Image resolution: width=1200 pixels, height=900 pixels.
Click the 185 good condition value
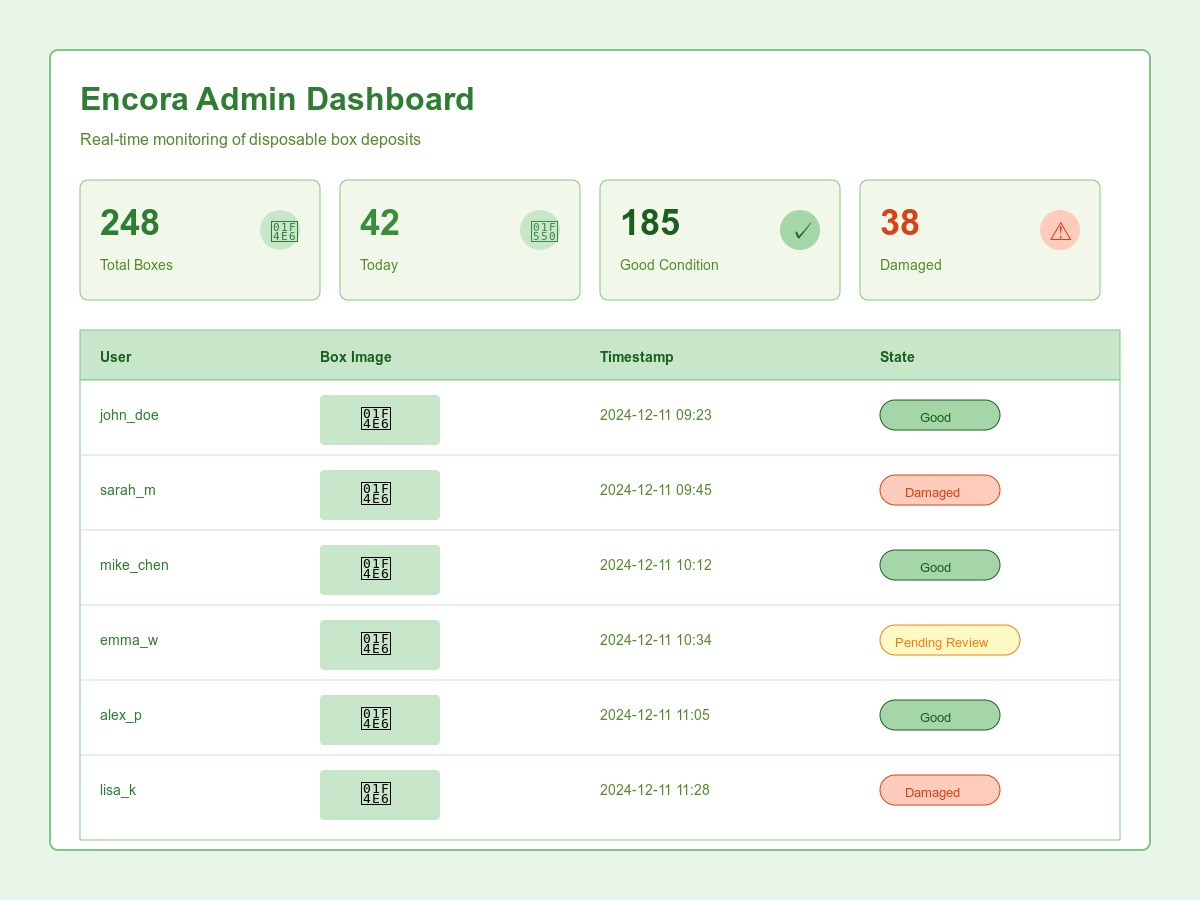650,223
